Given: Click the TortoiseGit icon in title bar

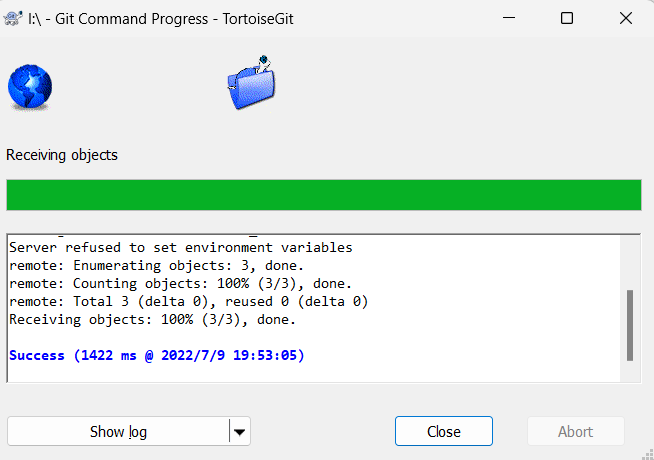Looking at the screenshot, I should (15, 18).
